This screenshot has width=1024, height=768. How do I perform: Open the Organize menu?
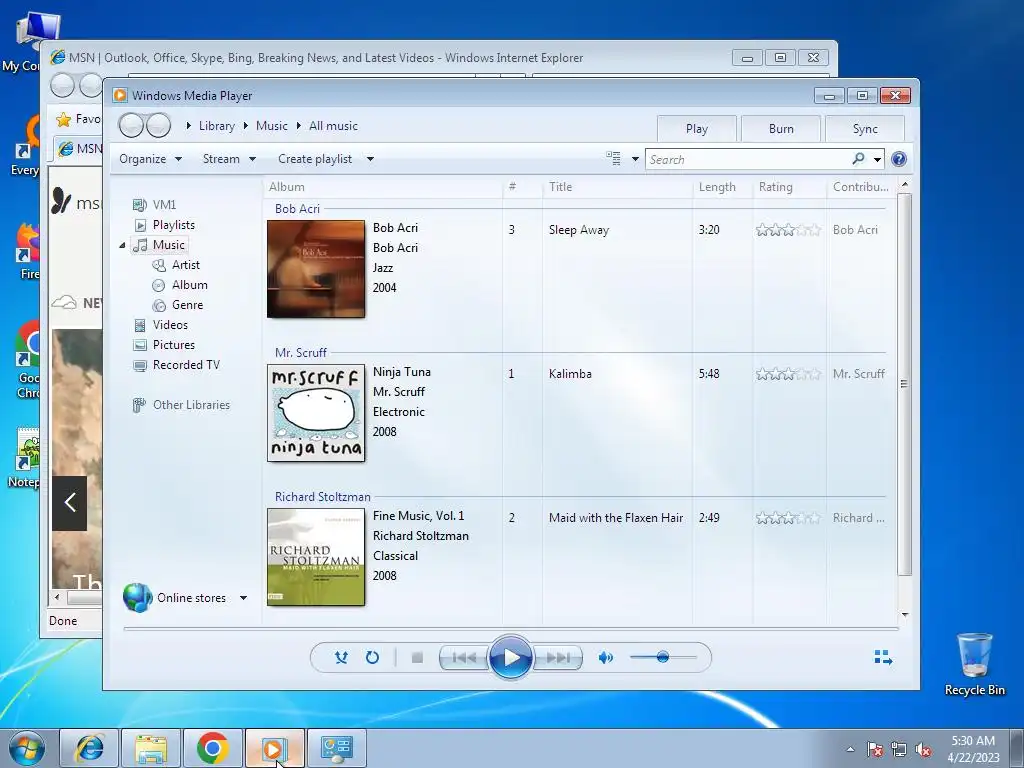coord(150,159)
